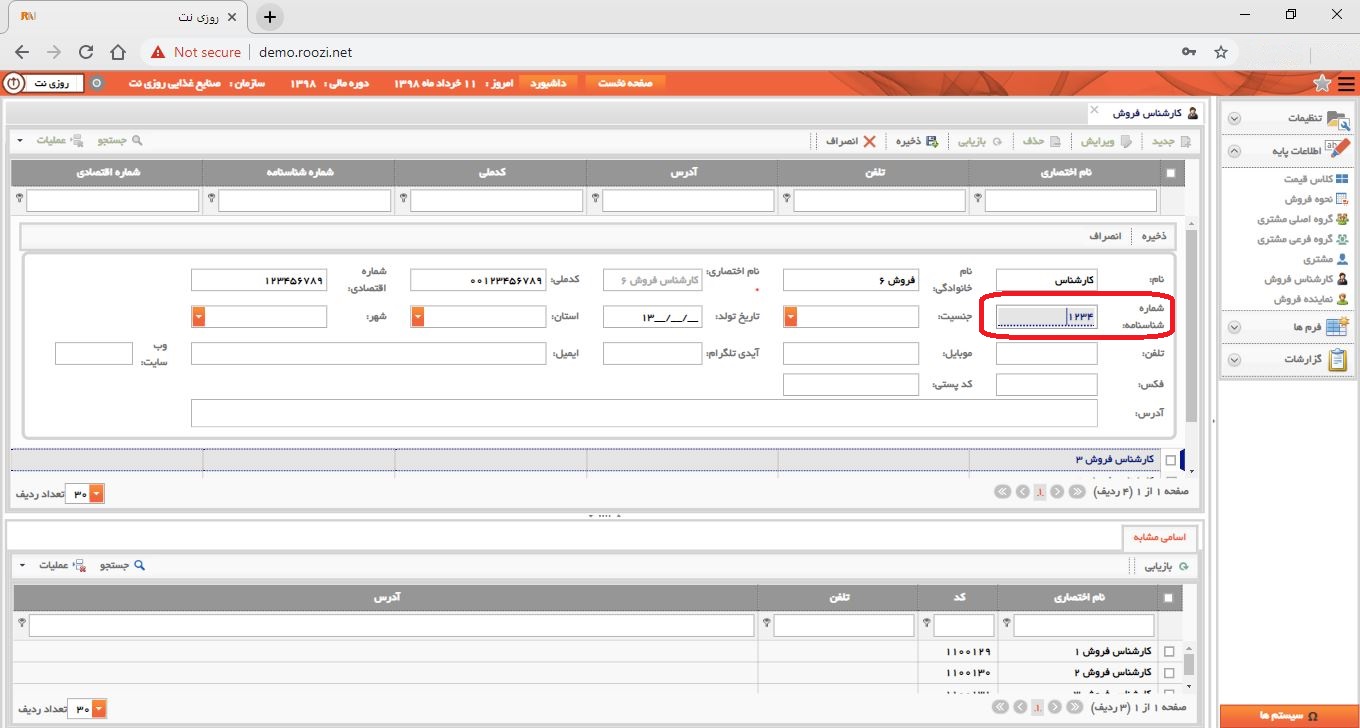1360x728 pixels.
Task: Click the filter icon beside the کدملی filter box
Action: click(x=402, y=199)
